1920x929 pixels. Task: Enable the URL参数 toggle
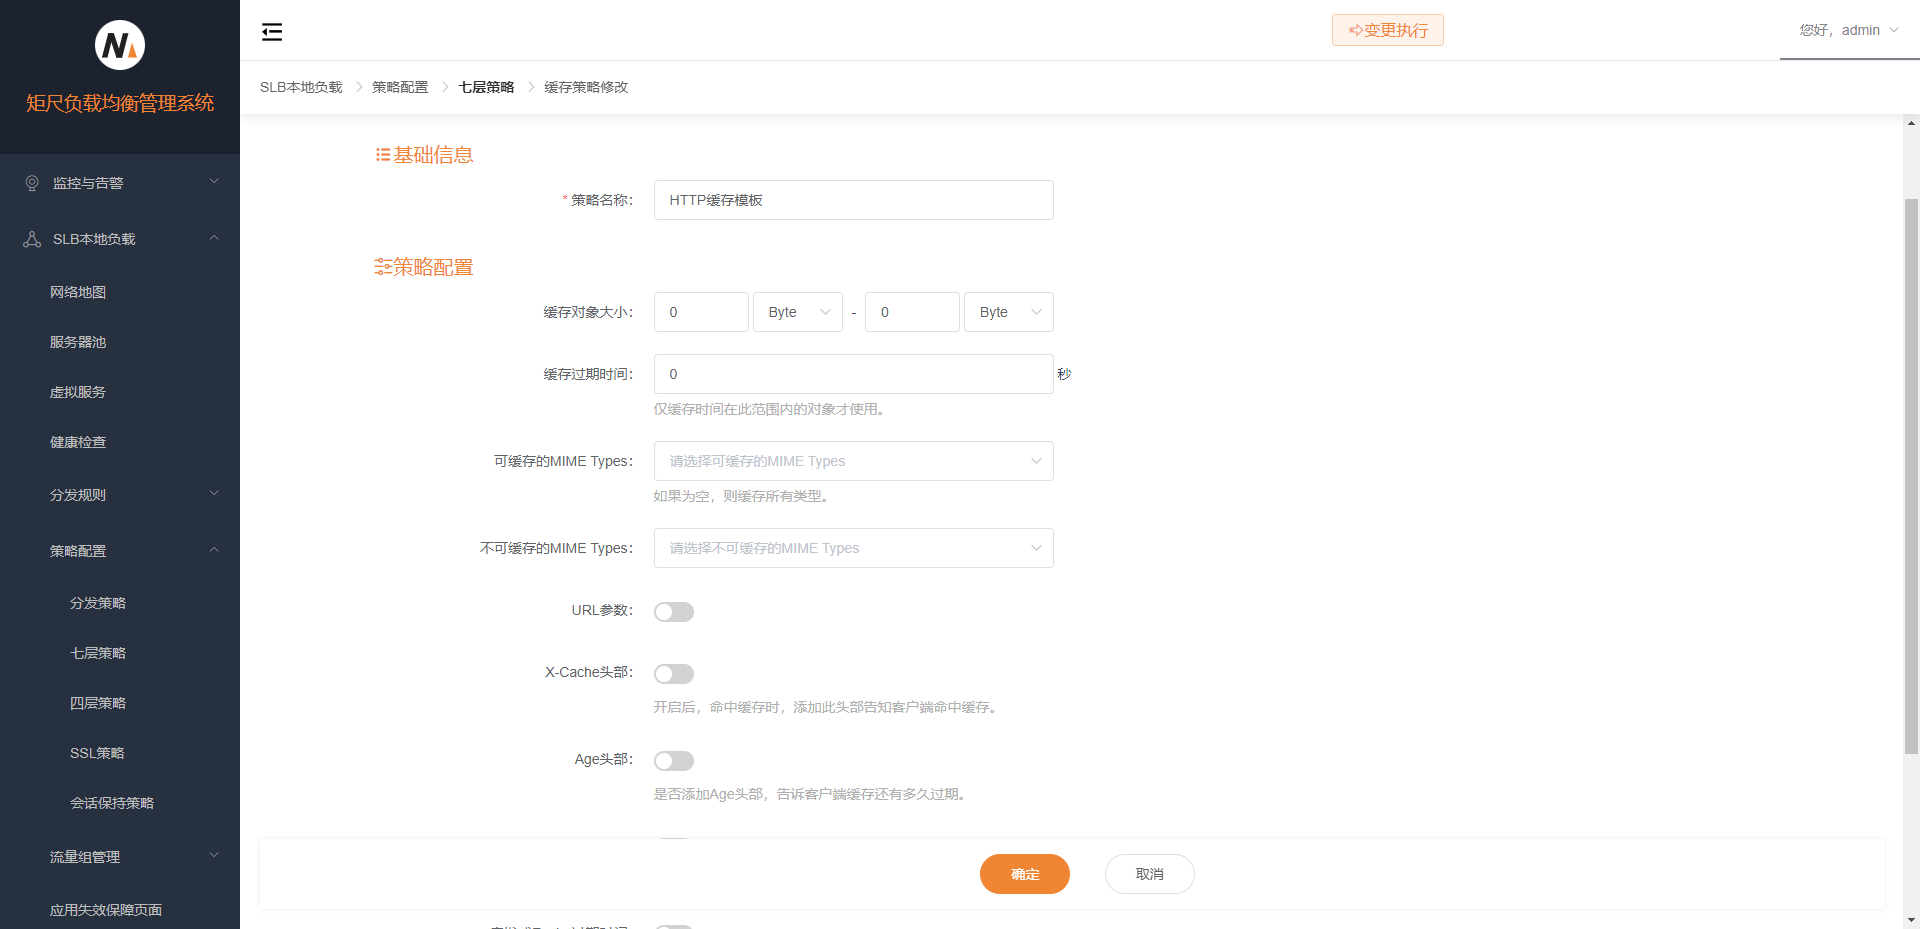click(x=673, y=611)
